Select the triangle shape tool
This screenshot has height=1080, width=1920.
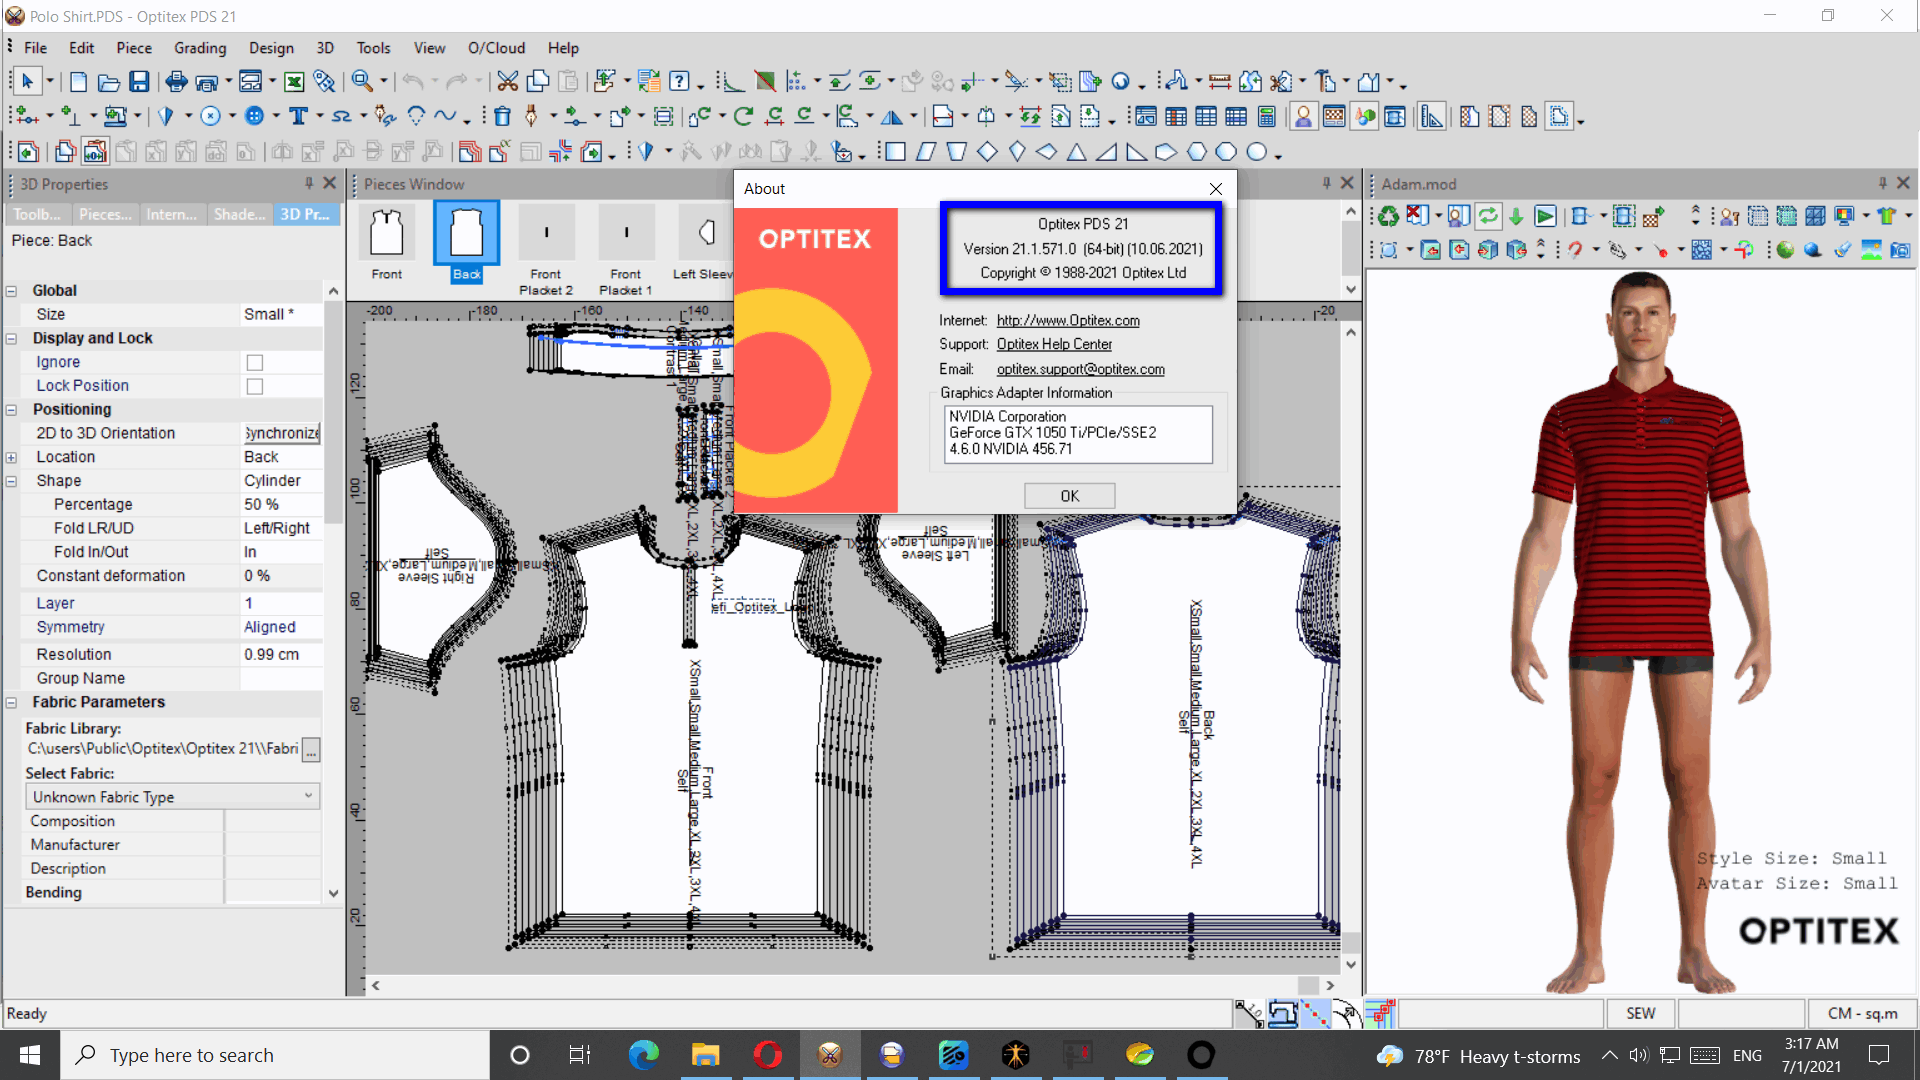[x=1077, y=152]
